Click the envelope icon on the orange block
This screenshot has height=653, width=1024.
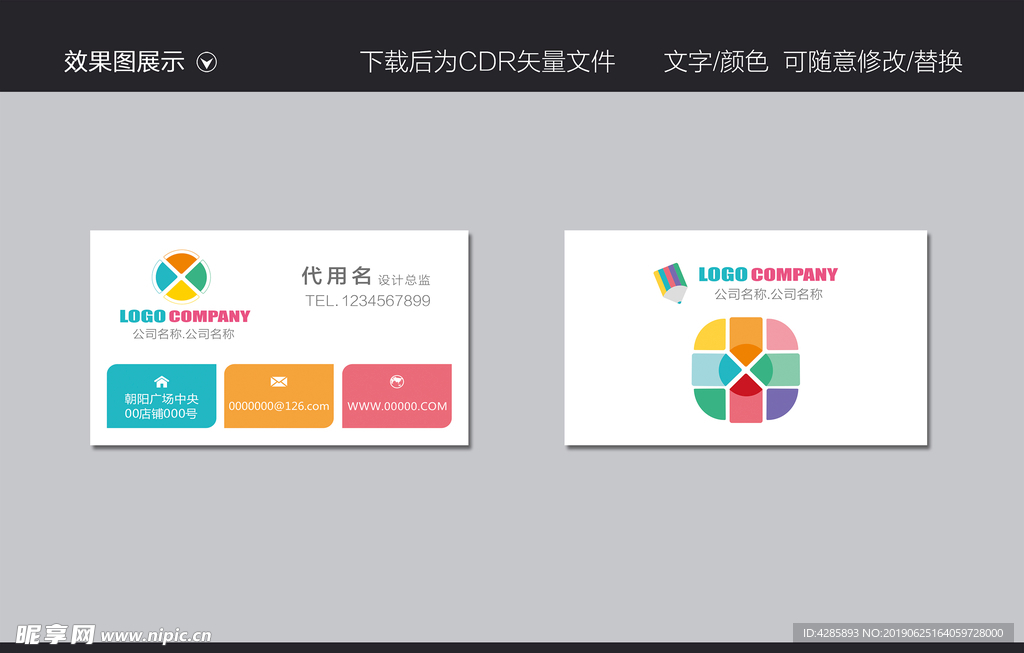point(278,382)
